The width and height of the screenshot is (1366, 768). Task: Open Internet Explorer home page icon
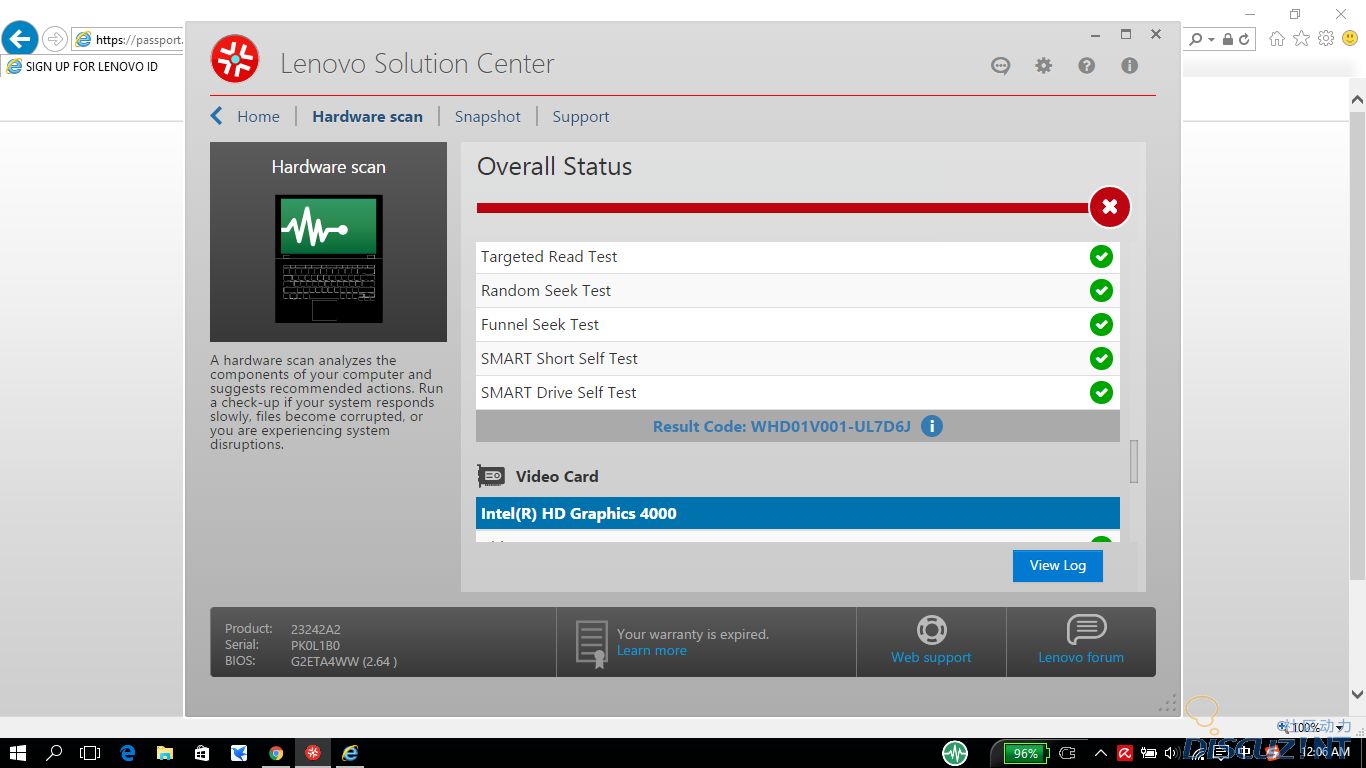[x=1277, y=39]
